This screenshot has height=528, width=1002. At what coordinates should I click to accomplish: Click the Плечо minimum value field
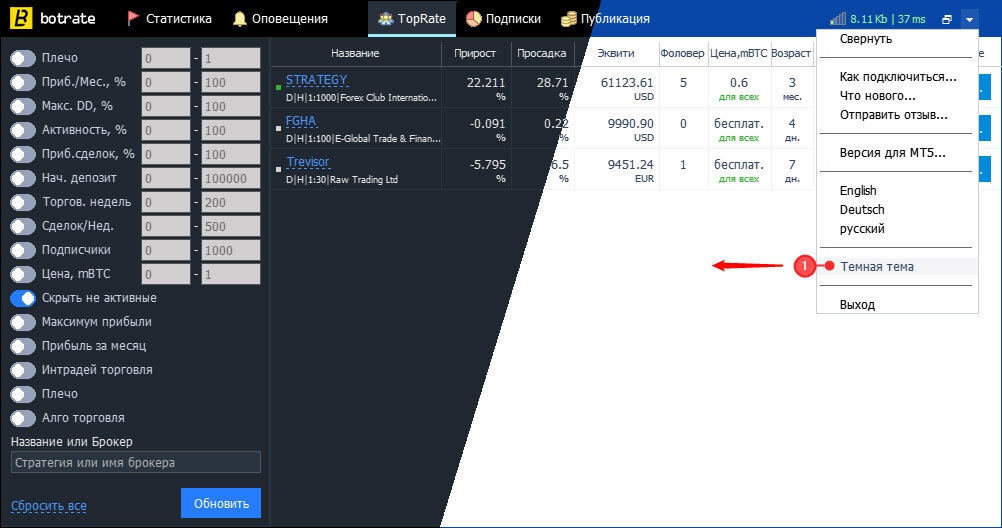click(x=166, y=58)
